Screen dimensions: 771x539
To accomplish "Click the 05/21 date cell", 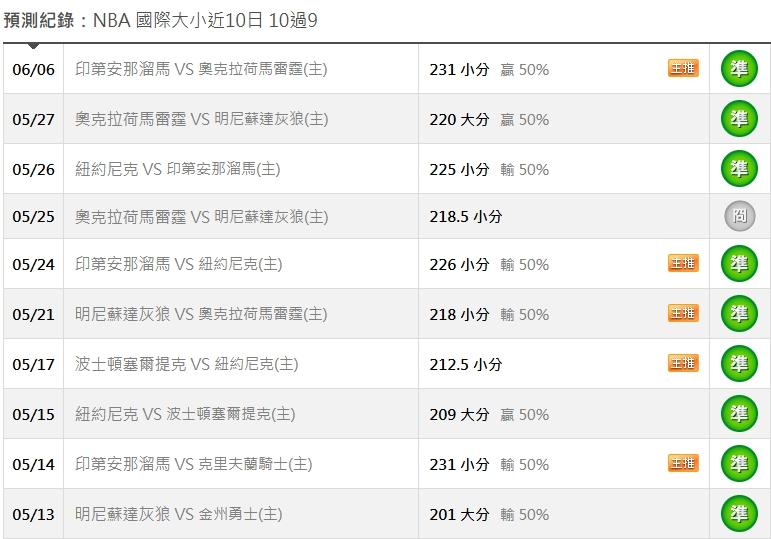I will pos(33,314).
